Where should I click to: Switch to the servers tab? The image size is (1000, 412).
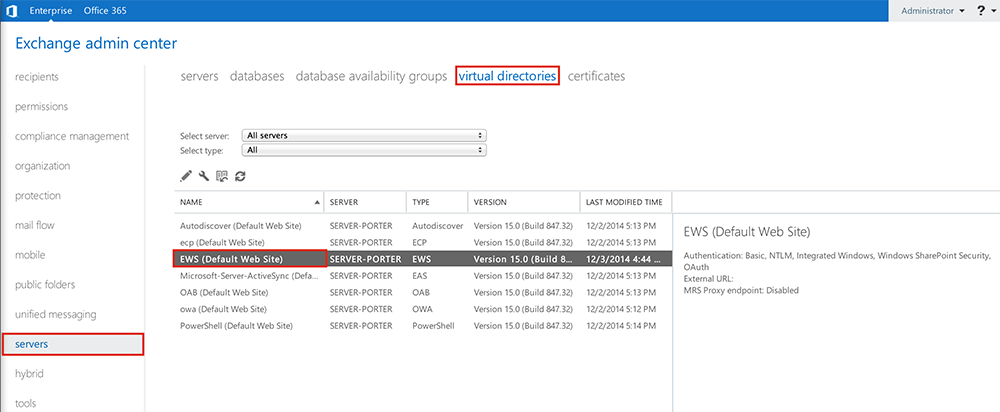[x=200, y=76]
